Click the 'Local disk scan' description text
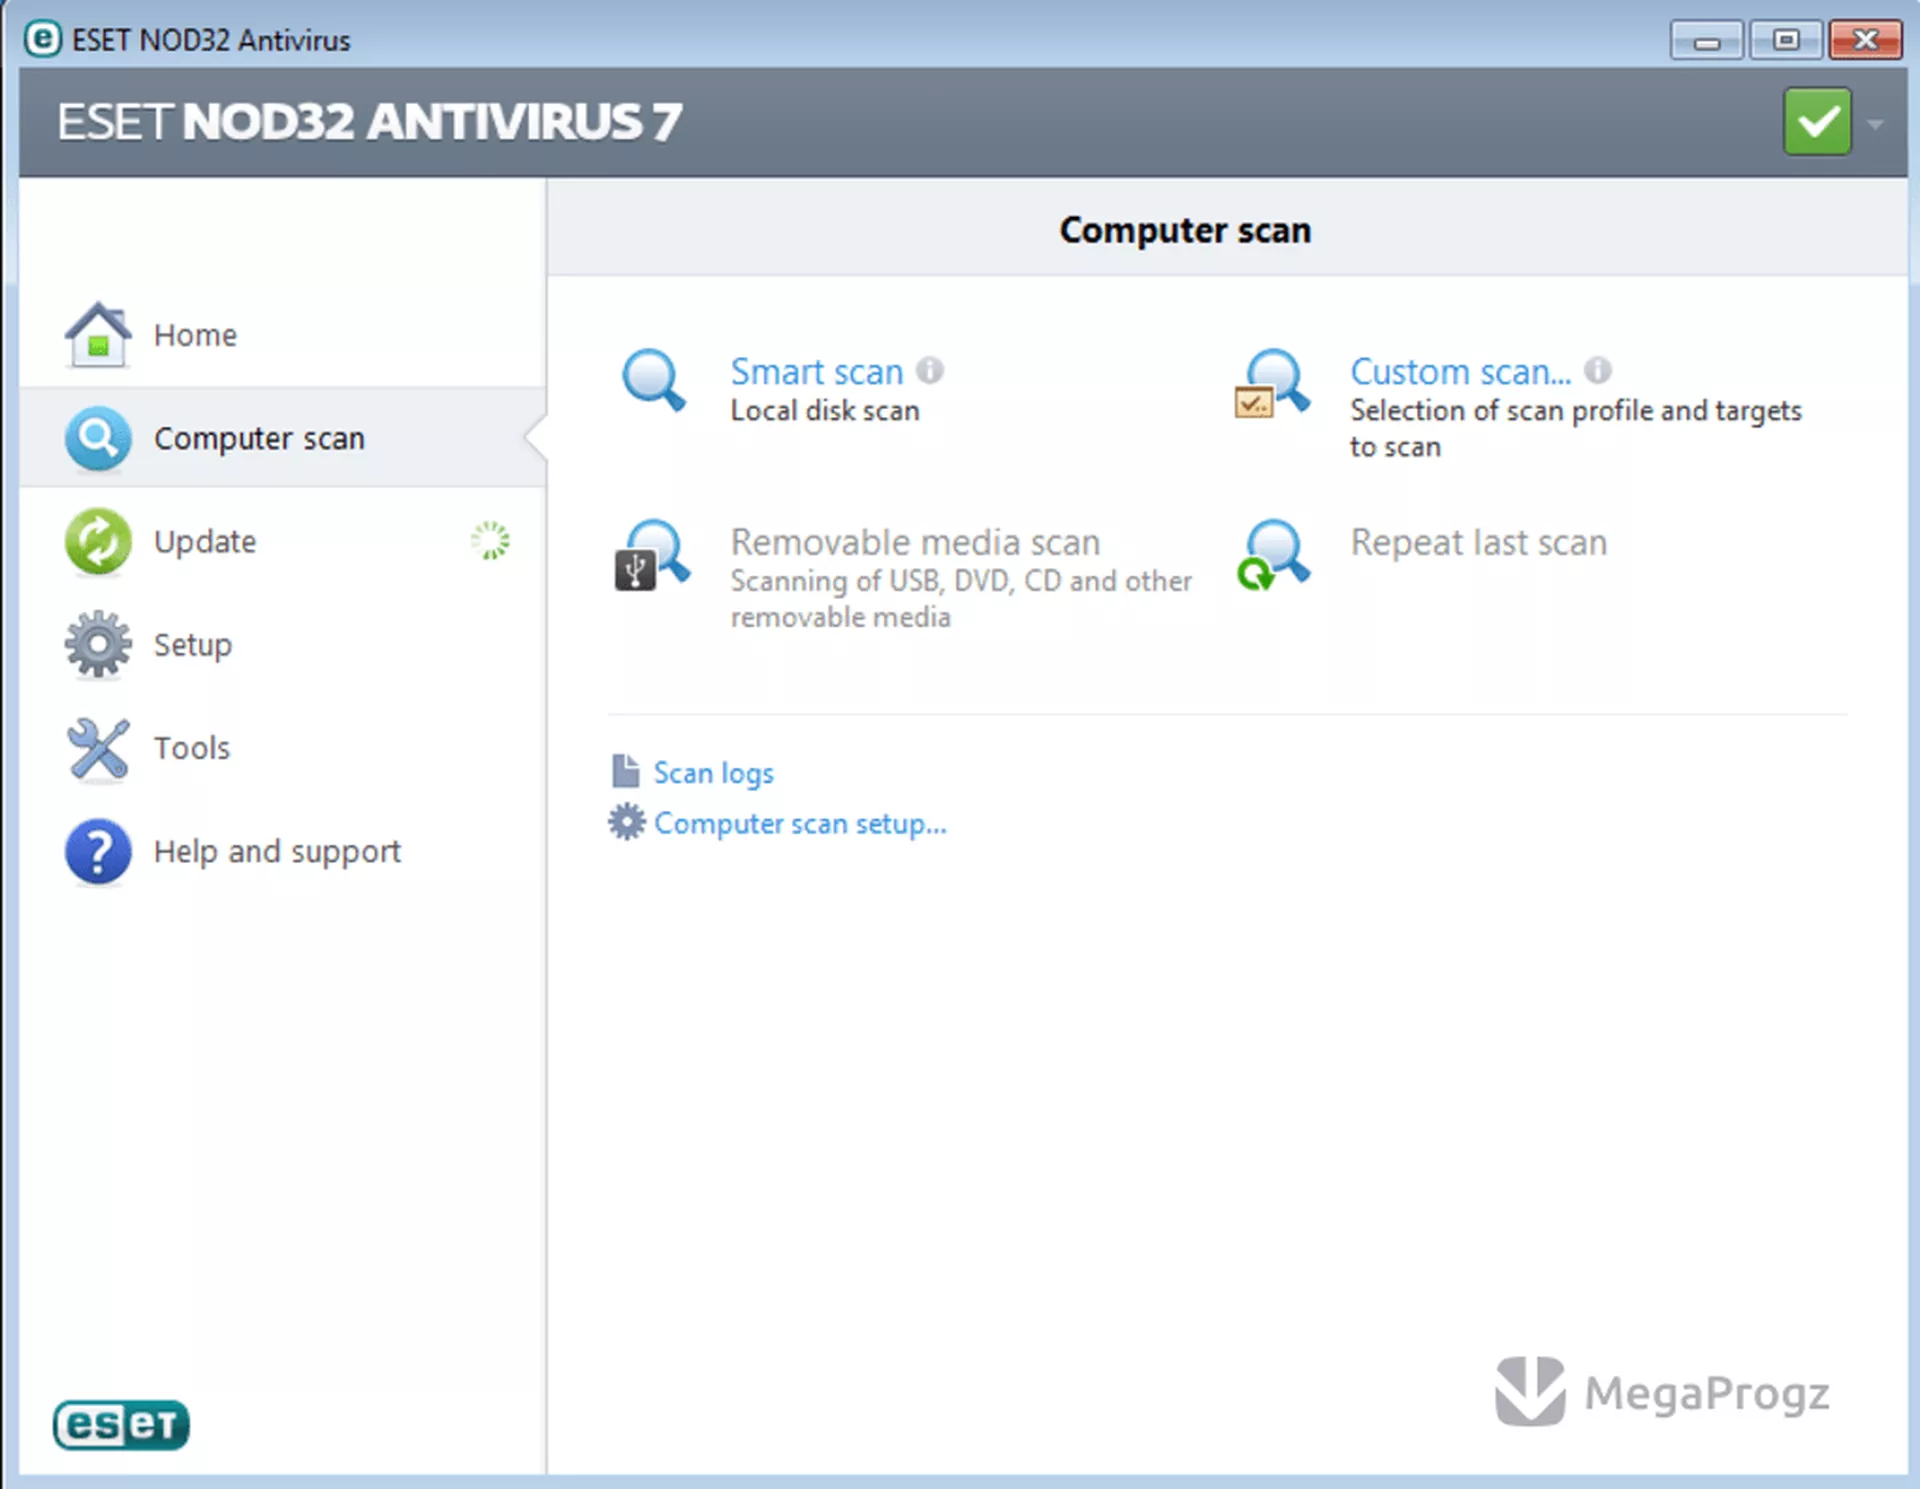Image resolution: width=1920 pixels, height=1489 pixels. [x=825, y=411]
